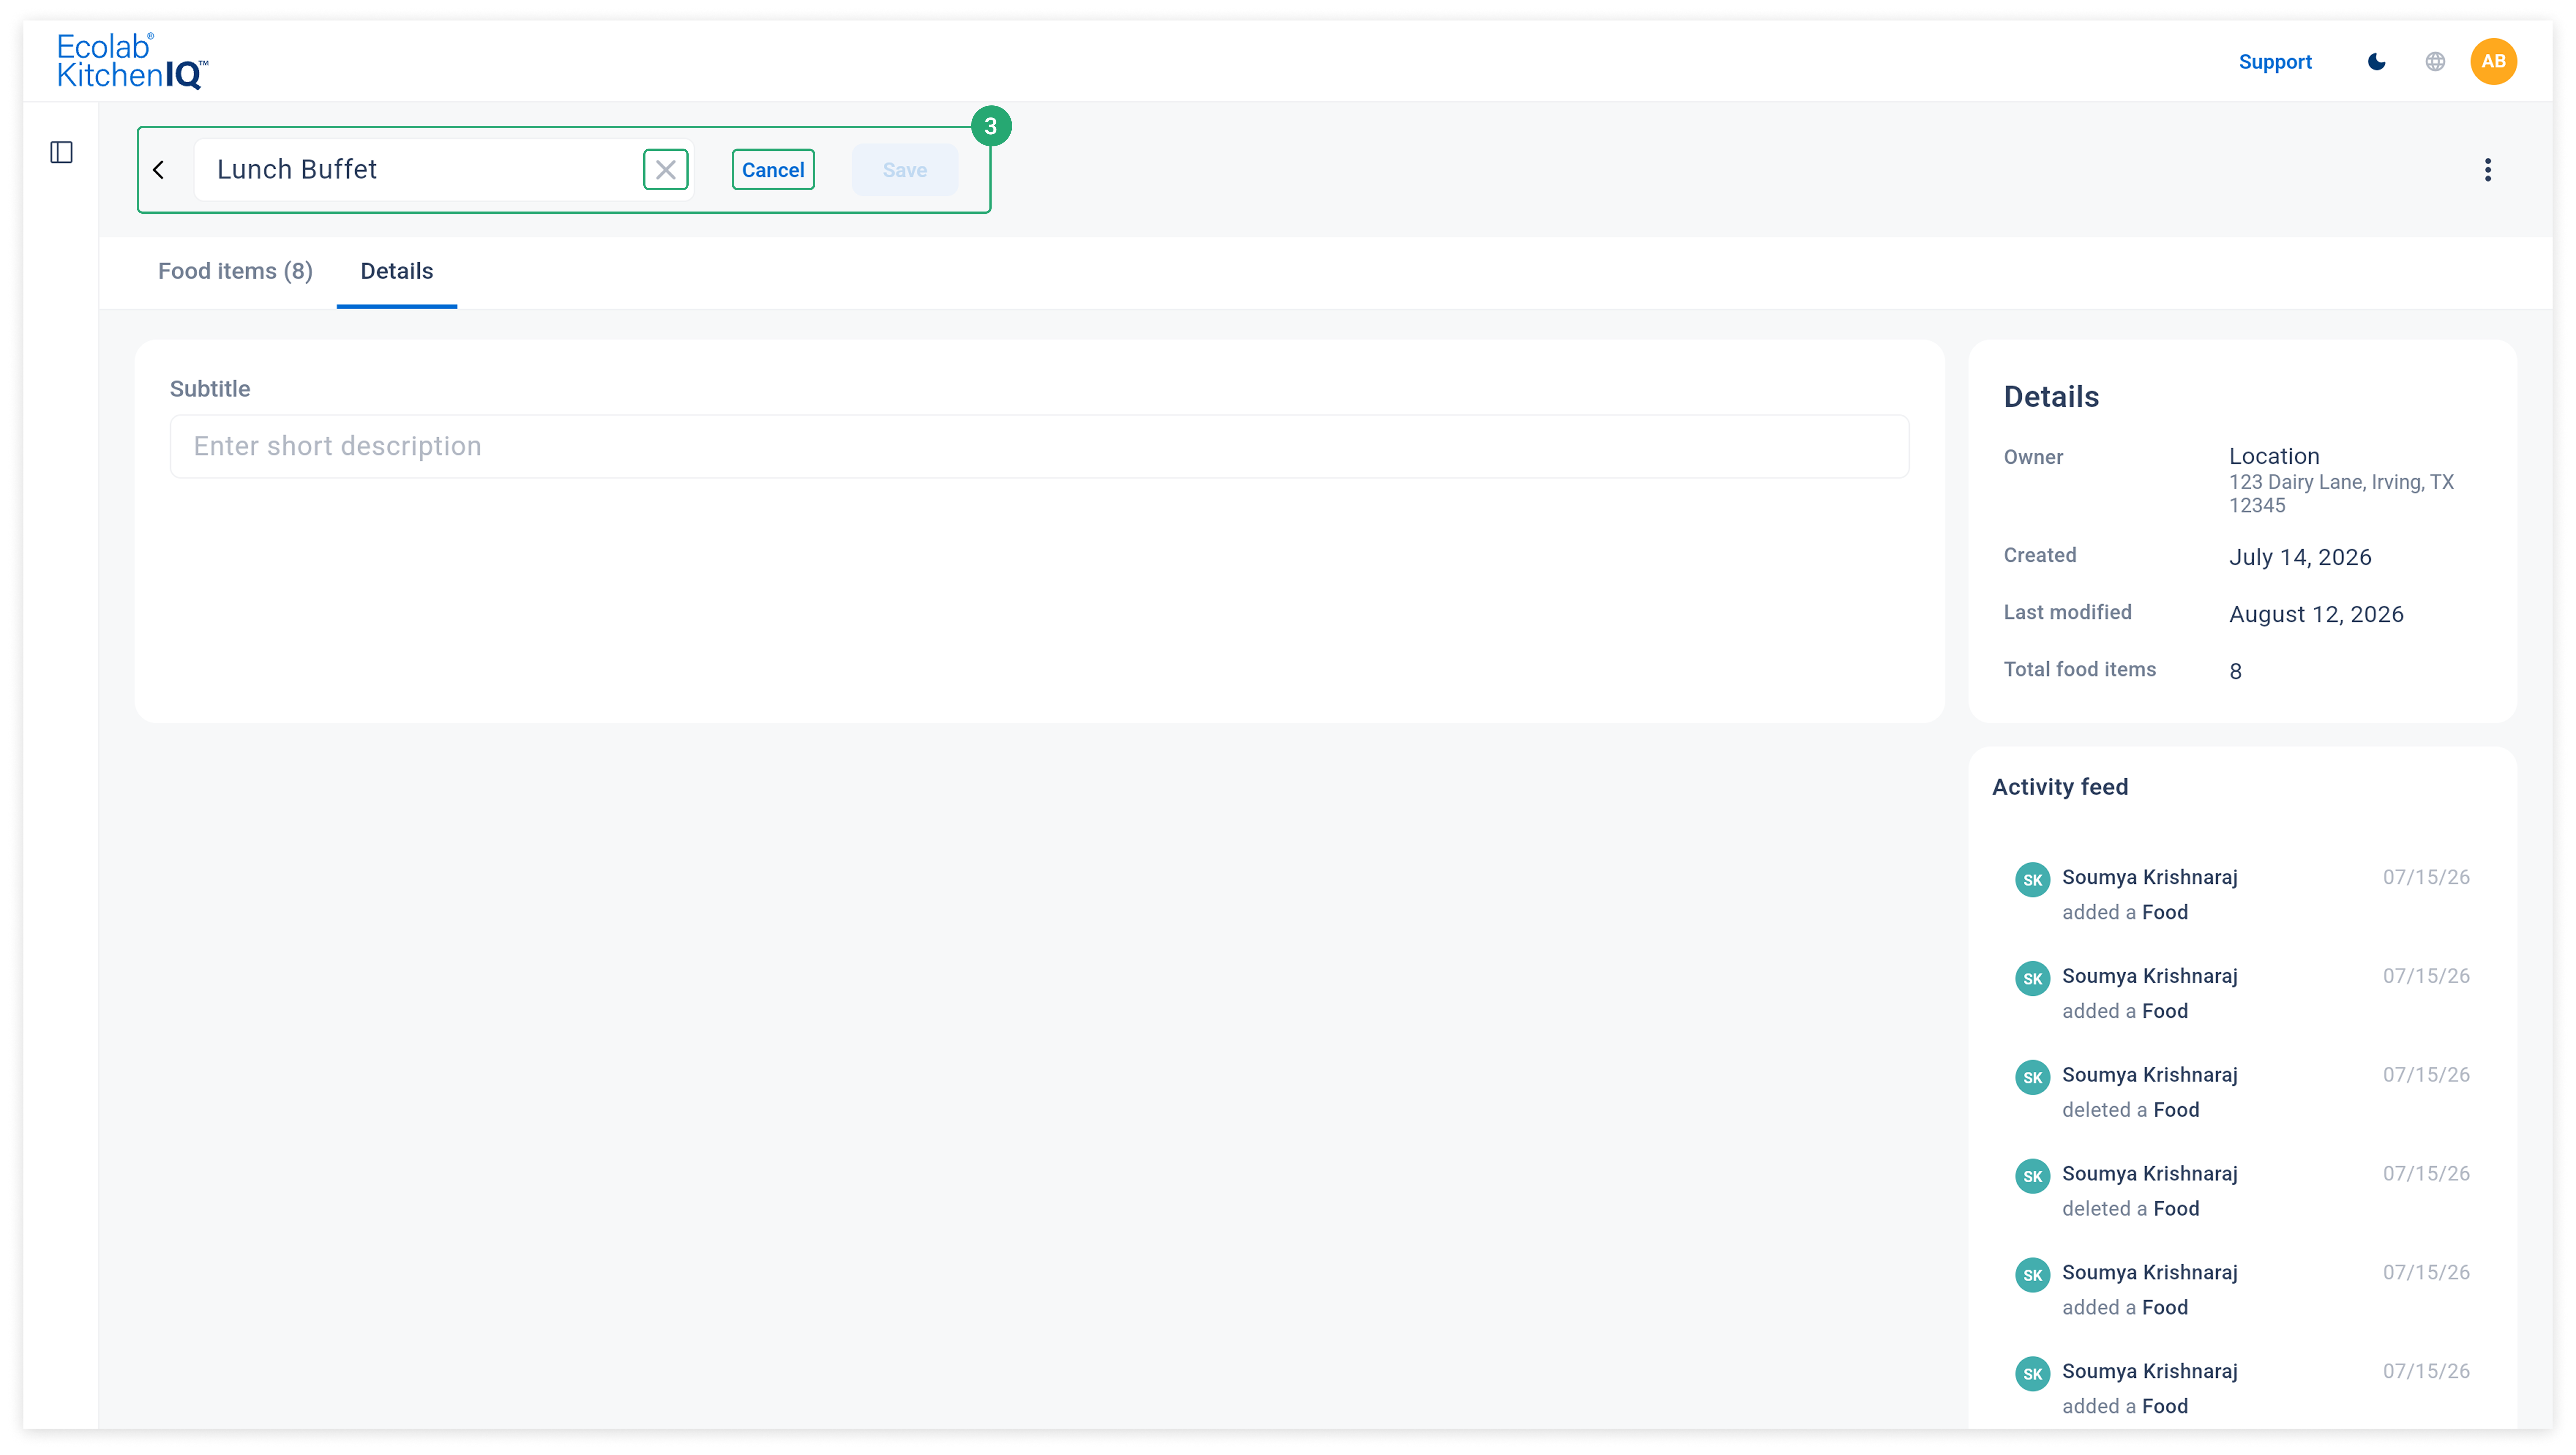Screen dimensions: 2576x1455
Task: Click the Activity feed heading
Action: [x=2060, y=787]
